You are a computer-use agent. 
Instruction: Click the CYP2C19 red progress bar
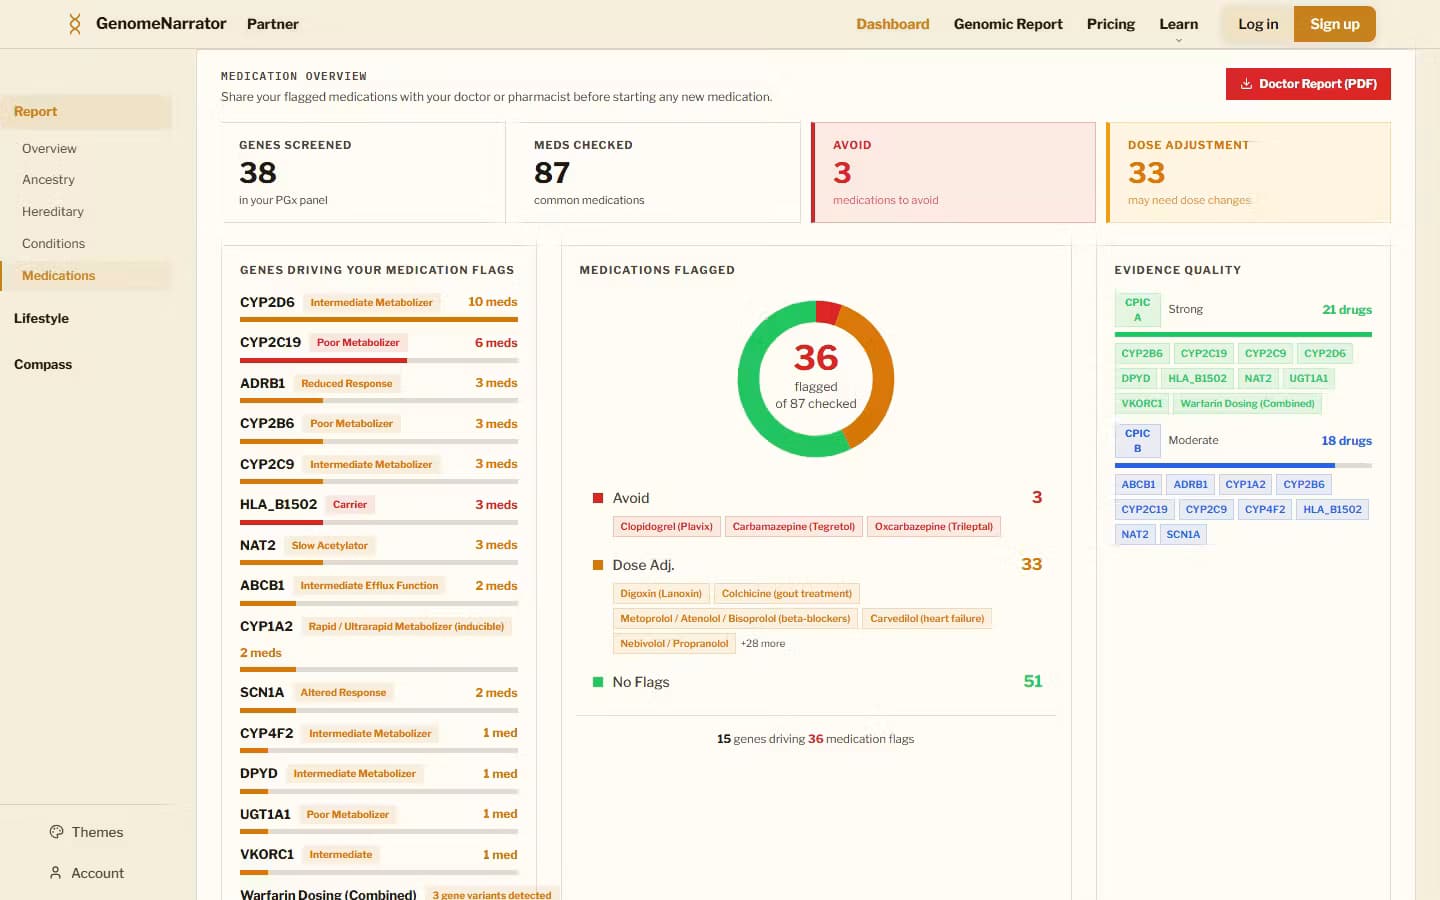click(323, 360)
